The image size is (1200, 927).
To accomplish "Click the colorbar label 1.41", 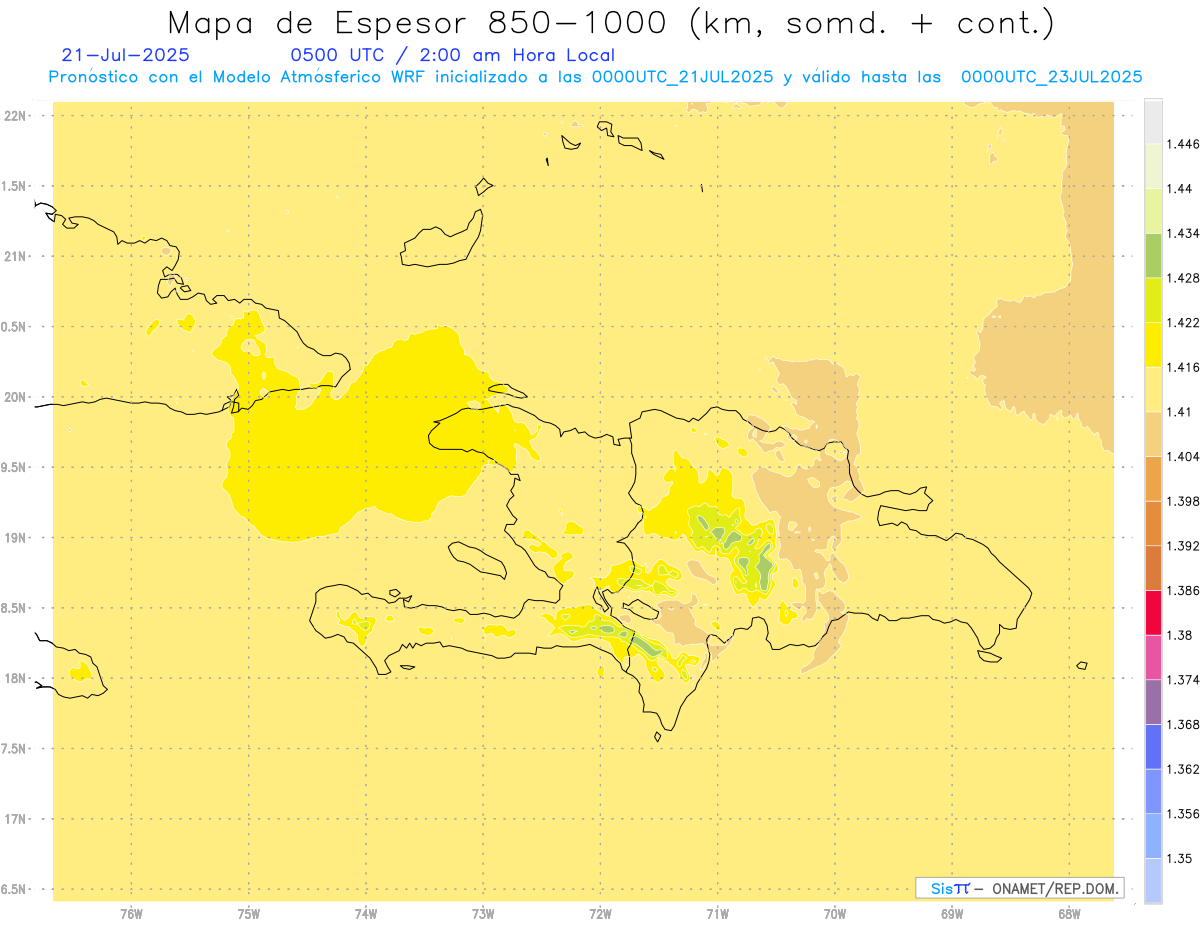I will coord(1180,411).
